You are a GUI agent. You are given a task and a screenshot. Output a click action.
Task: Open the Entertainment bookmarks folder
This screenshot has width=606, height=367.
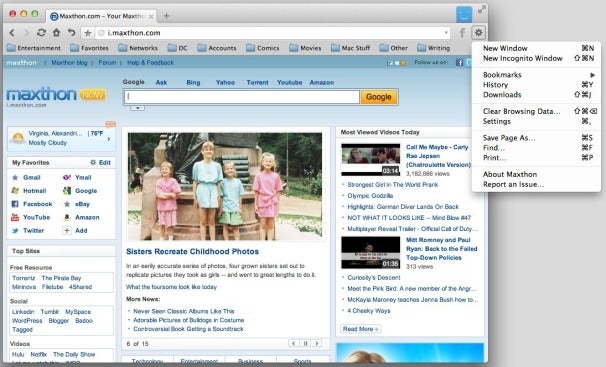click(34, 48)
